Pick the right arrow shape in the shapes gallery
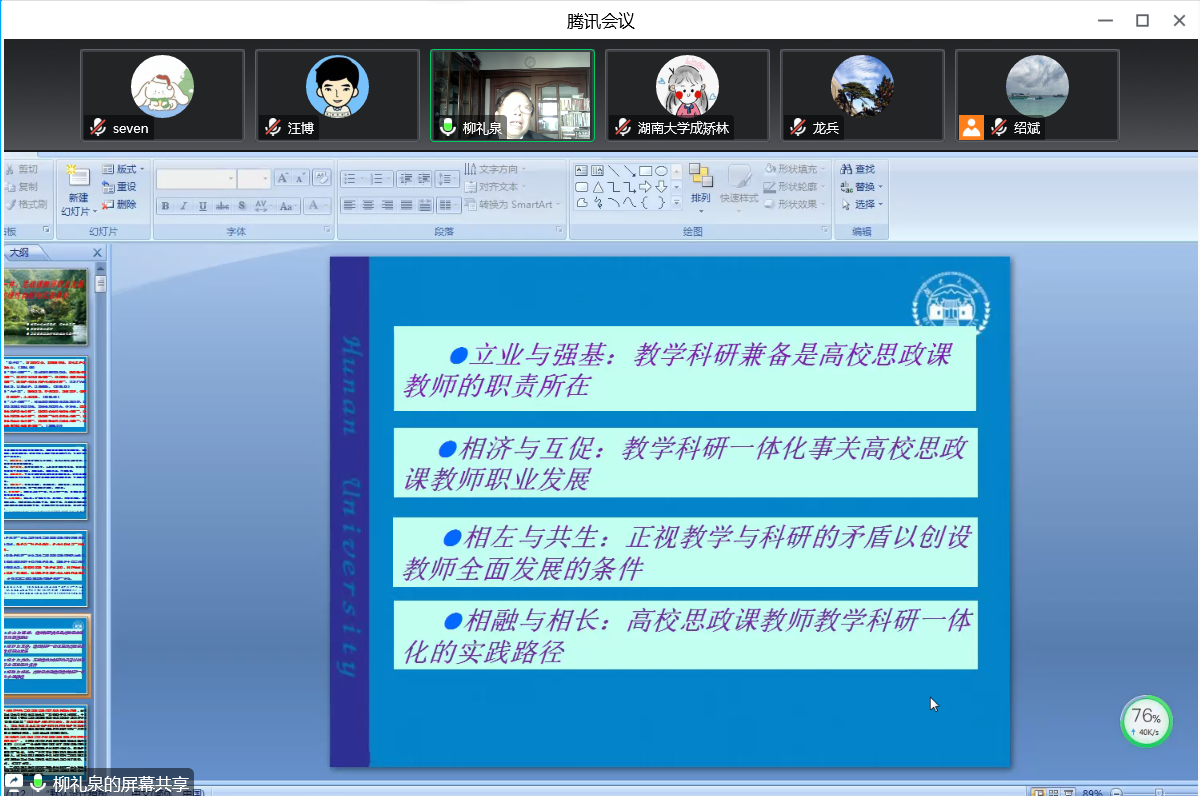Viewport: 1200px width, 796px height. point(646,187)
